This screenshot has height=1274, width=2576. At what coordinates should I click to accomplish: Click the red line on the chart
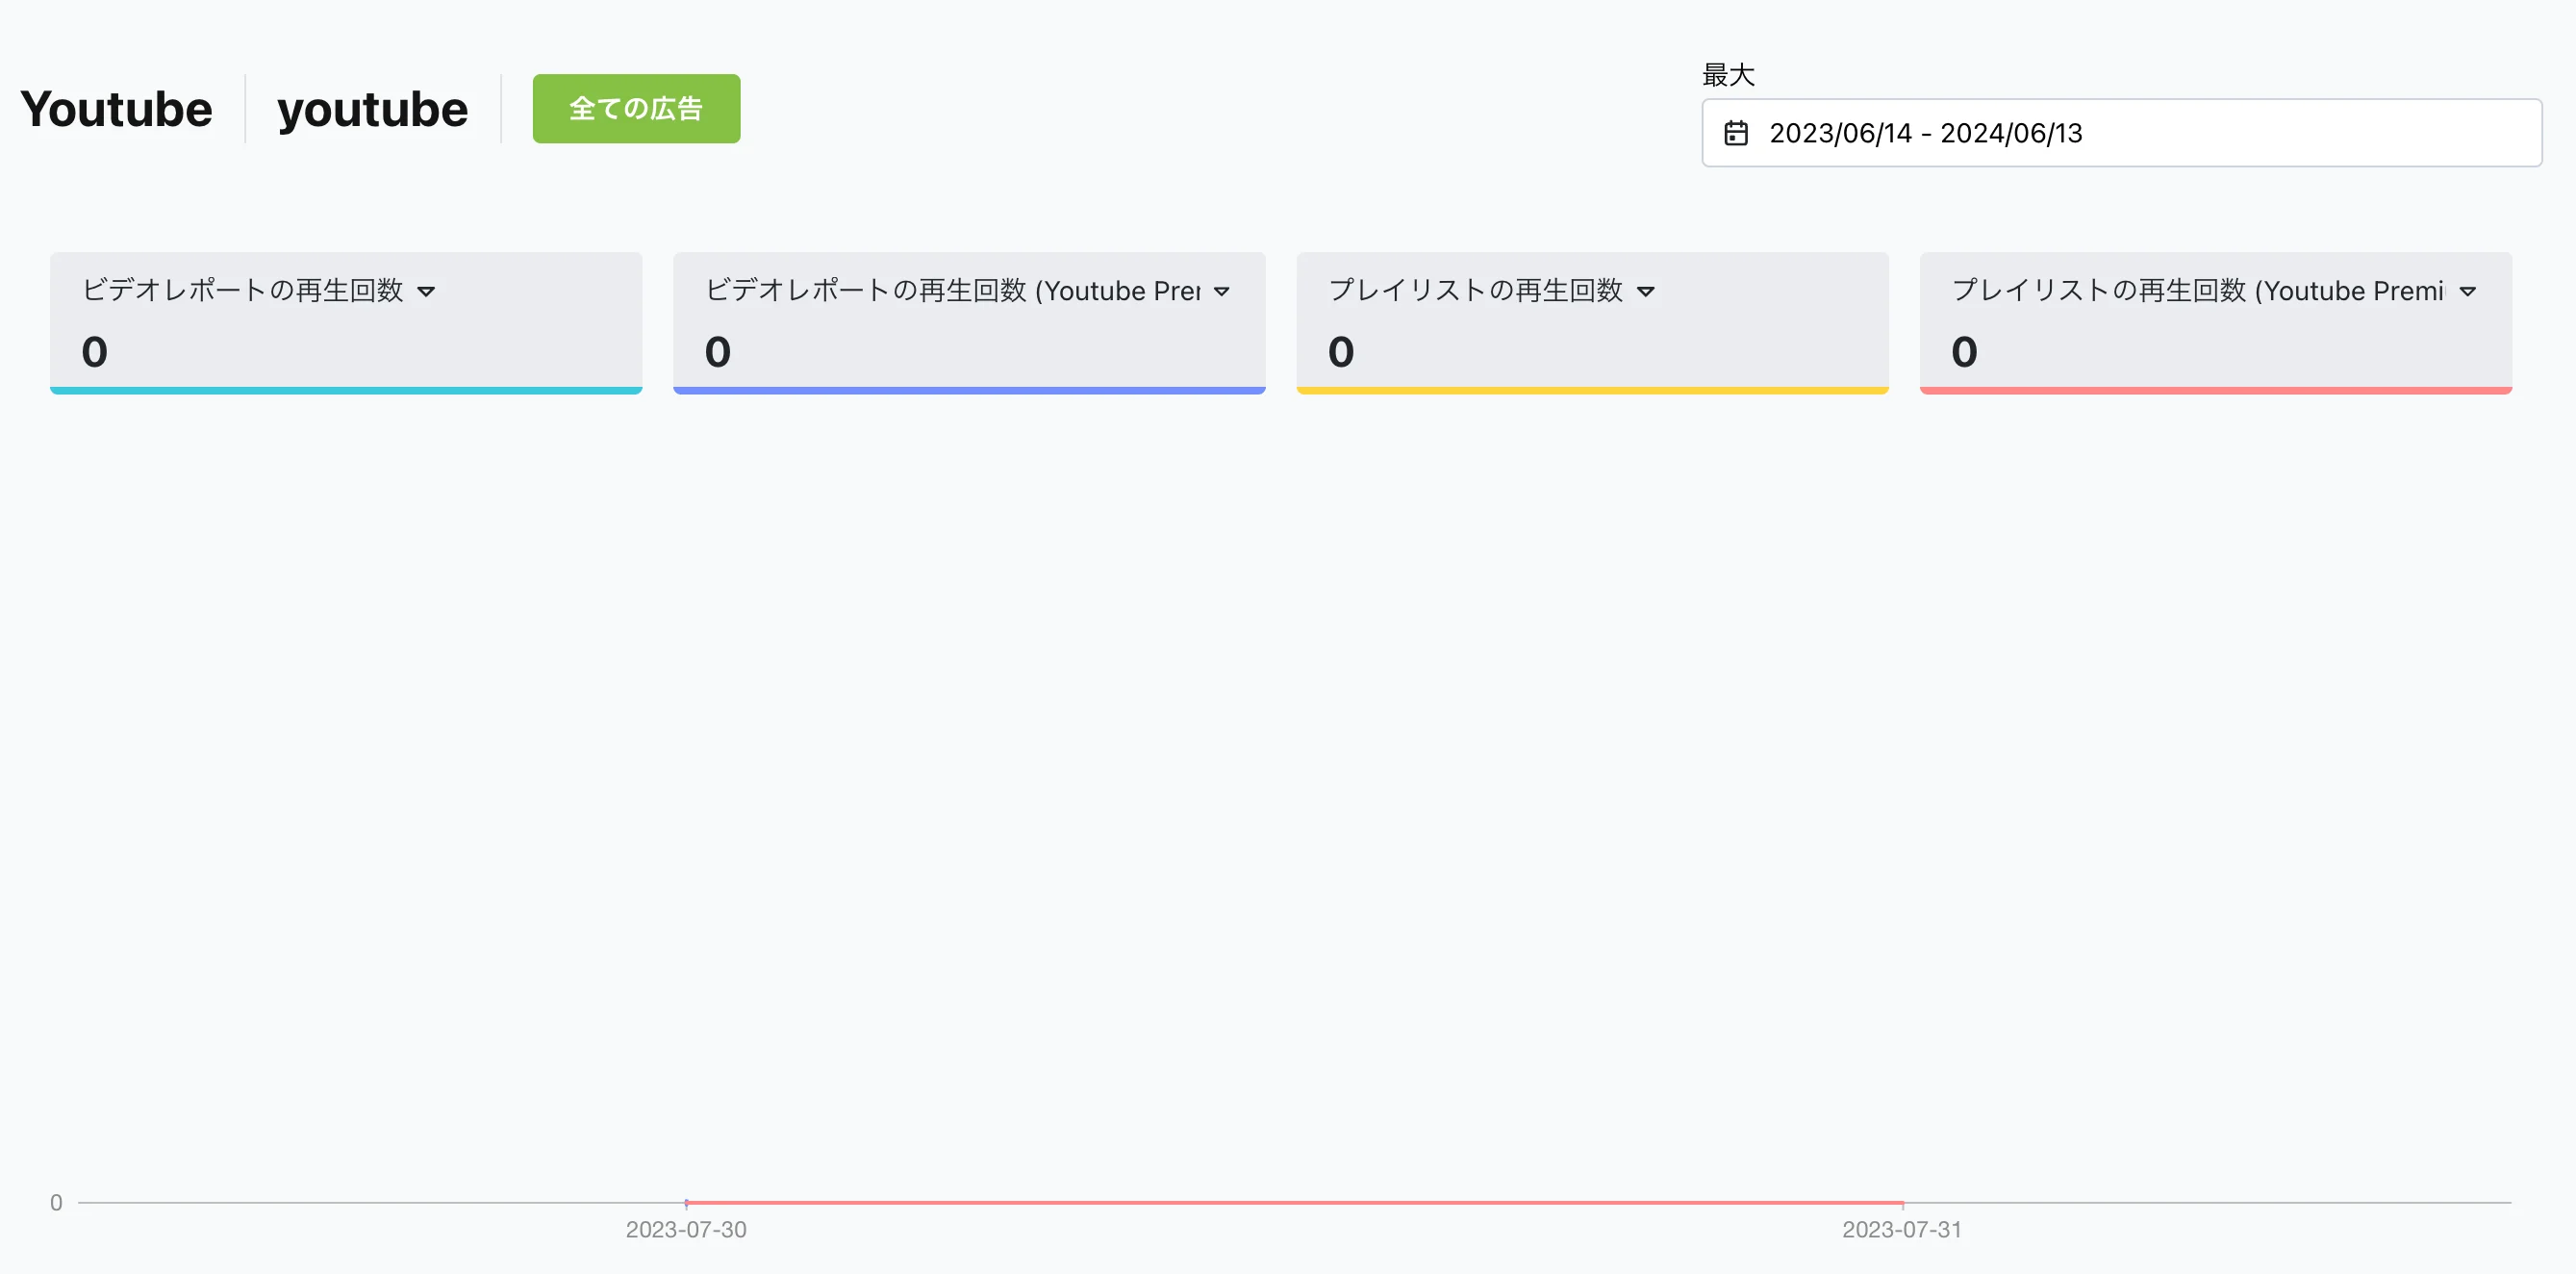(1294, 1202)
